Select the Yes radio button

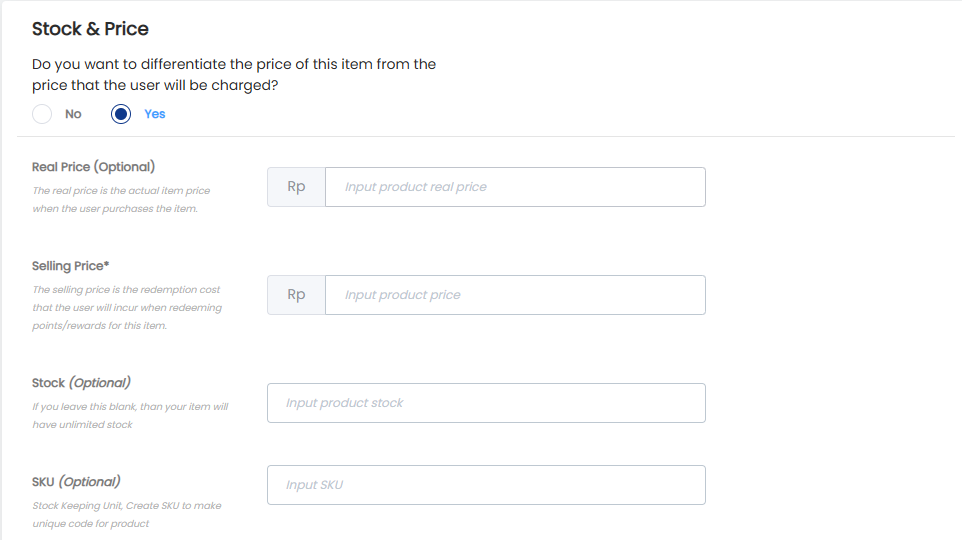pos(121,114)
